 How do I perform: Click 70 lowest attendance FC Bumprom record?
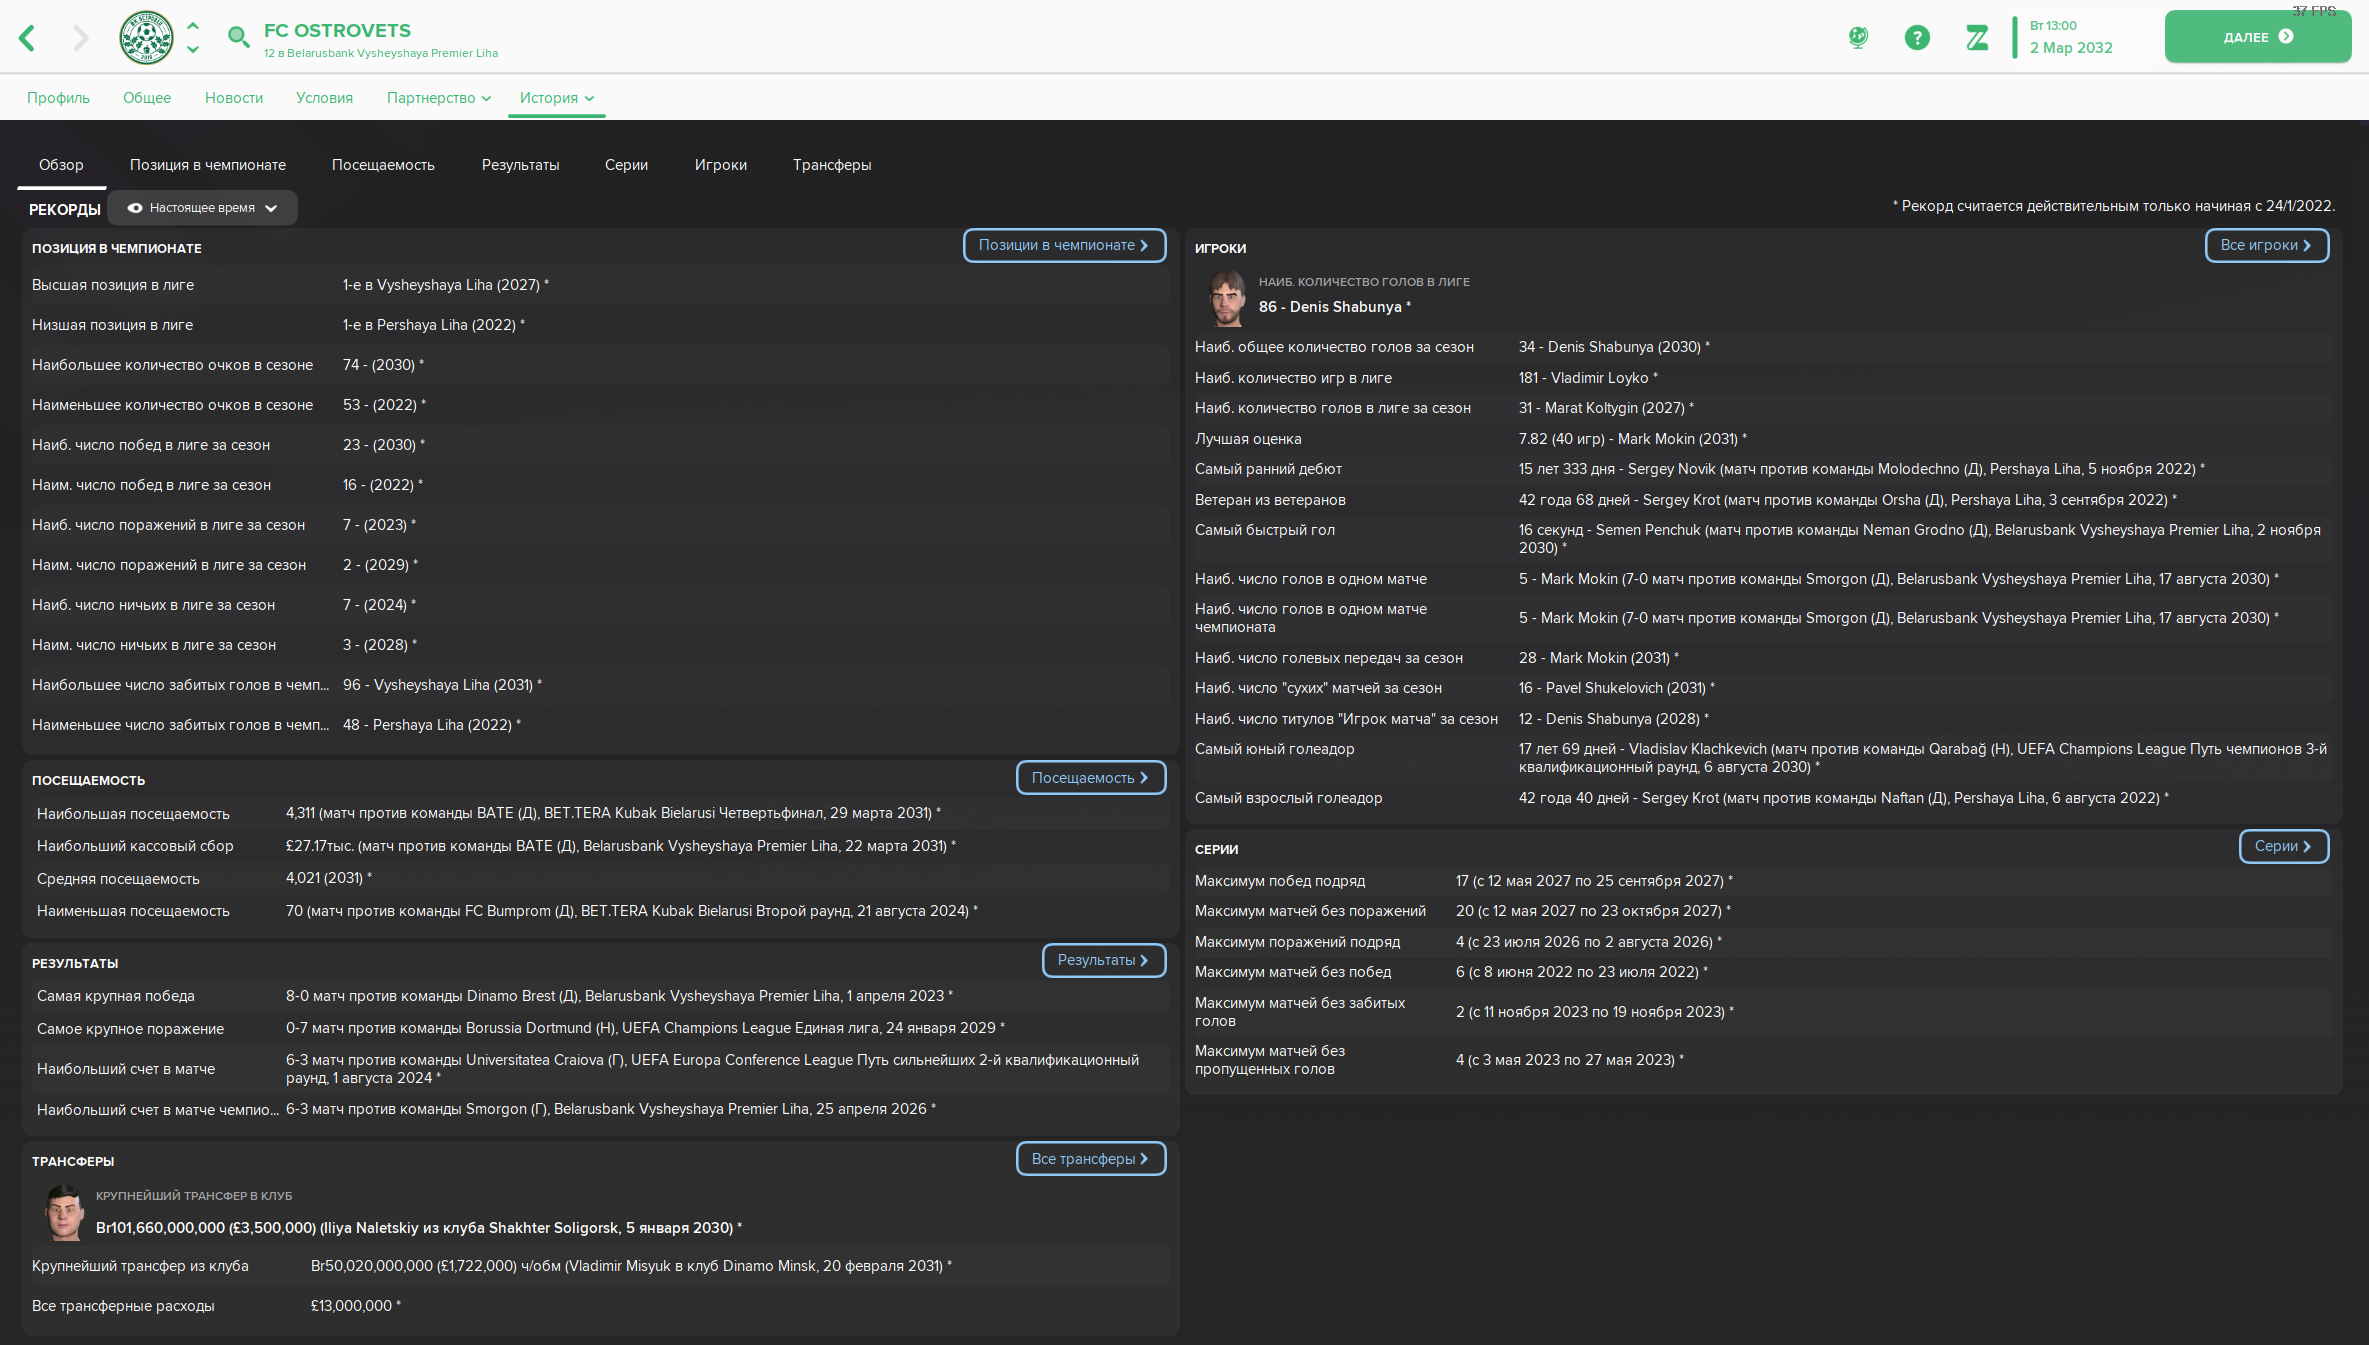pos(632,911)
